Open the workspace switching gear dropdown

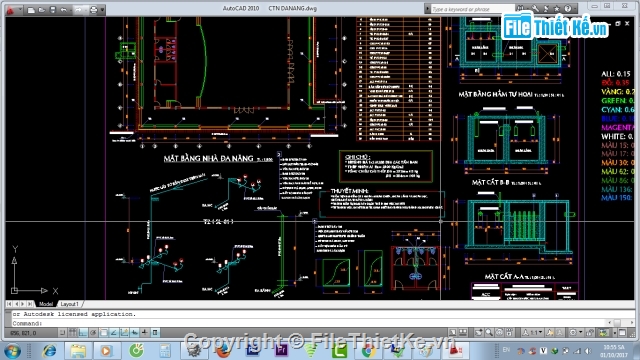[575, 333]
